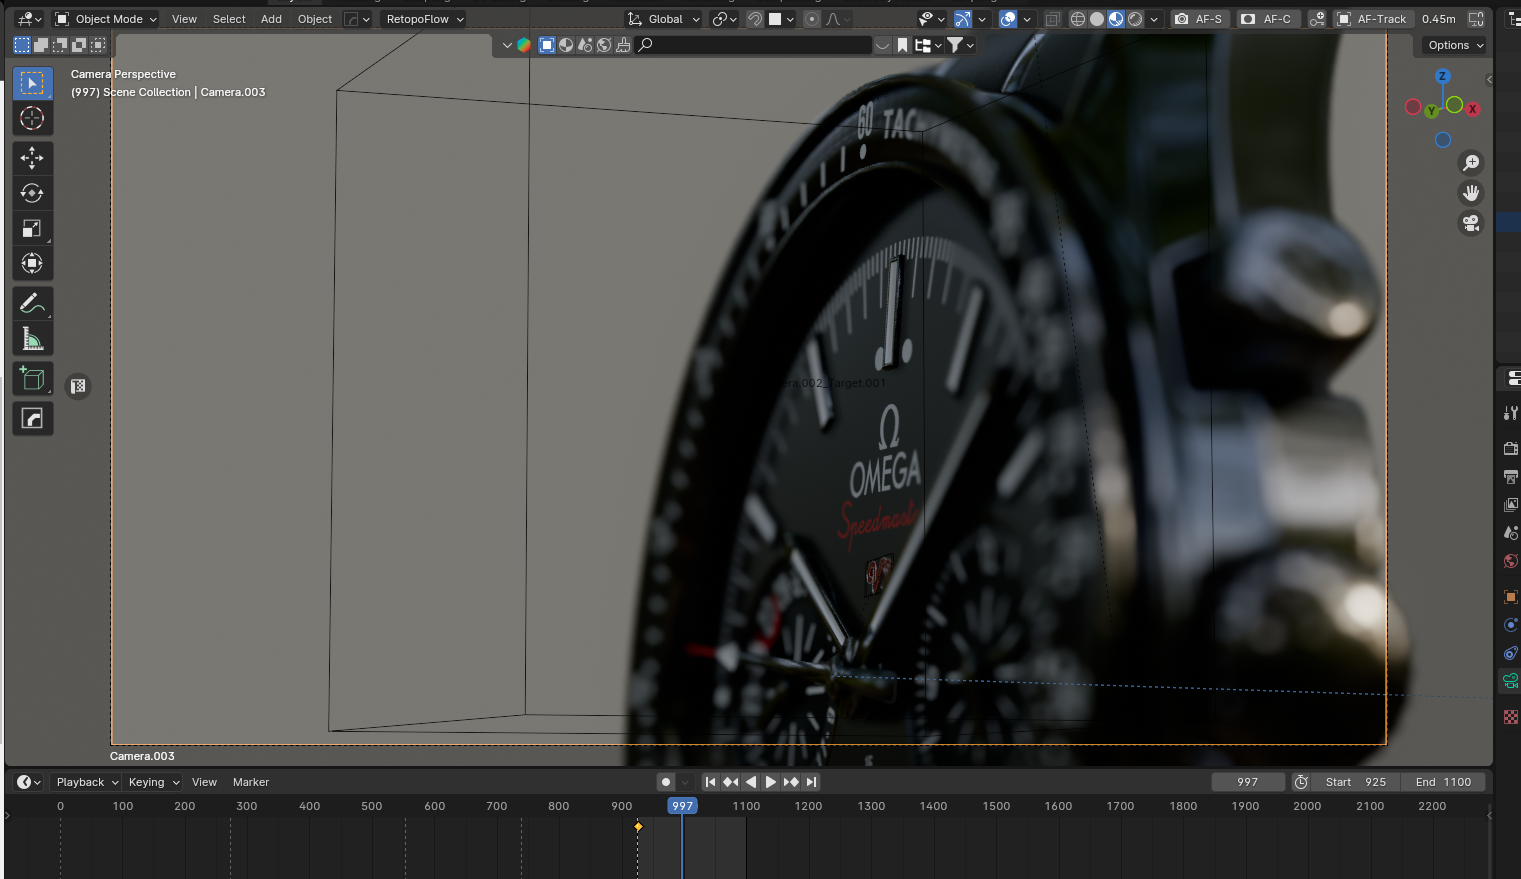Image resolution: width=1521 pixels, height=879 pixels.
Task: Open the Object Mode dropdown
Action: 106,19
